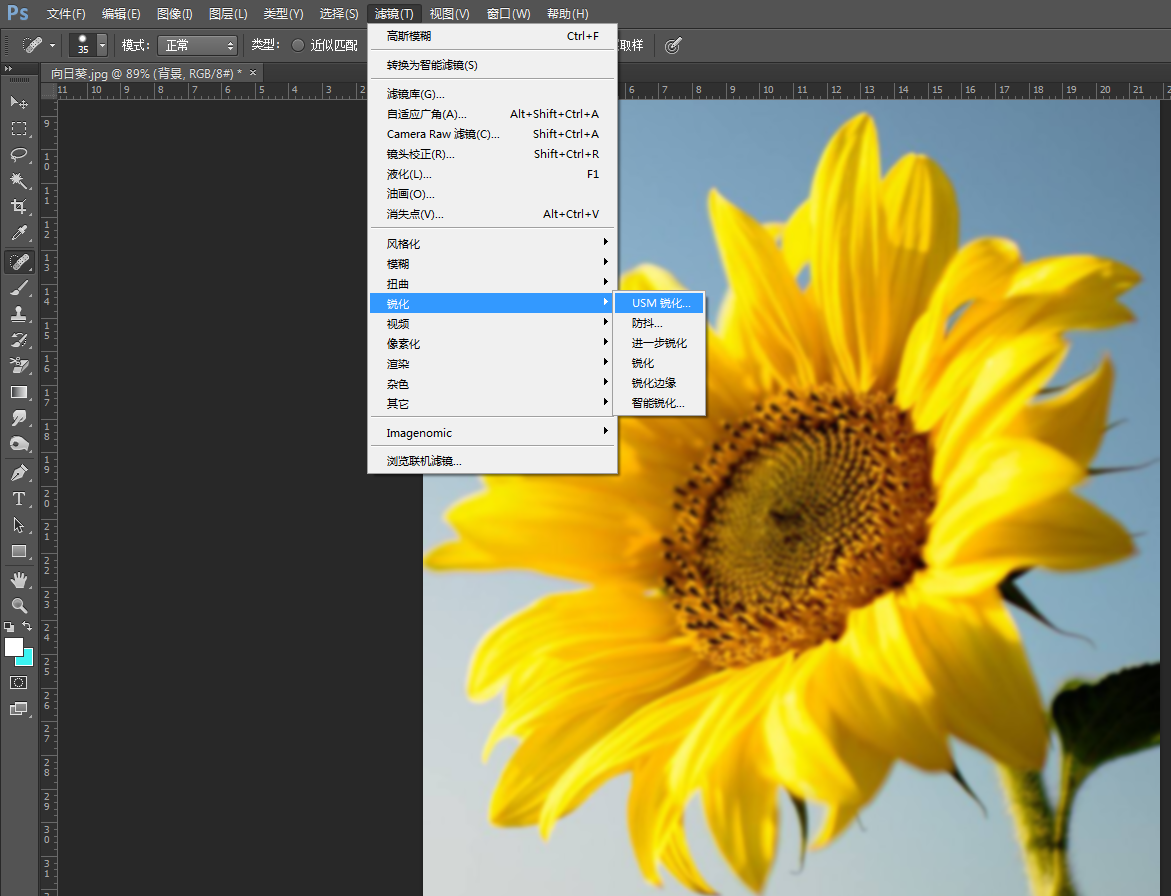
Task: Reset default foreground and background colors
Action: click(9, 627)
